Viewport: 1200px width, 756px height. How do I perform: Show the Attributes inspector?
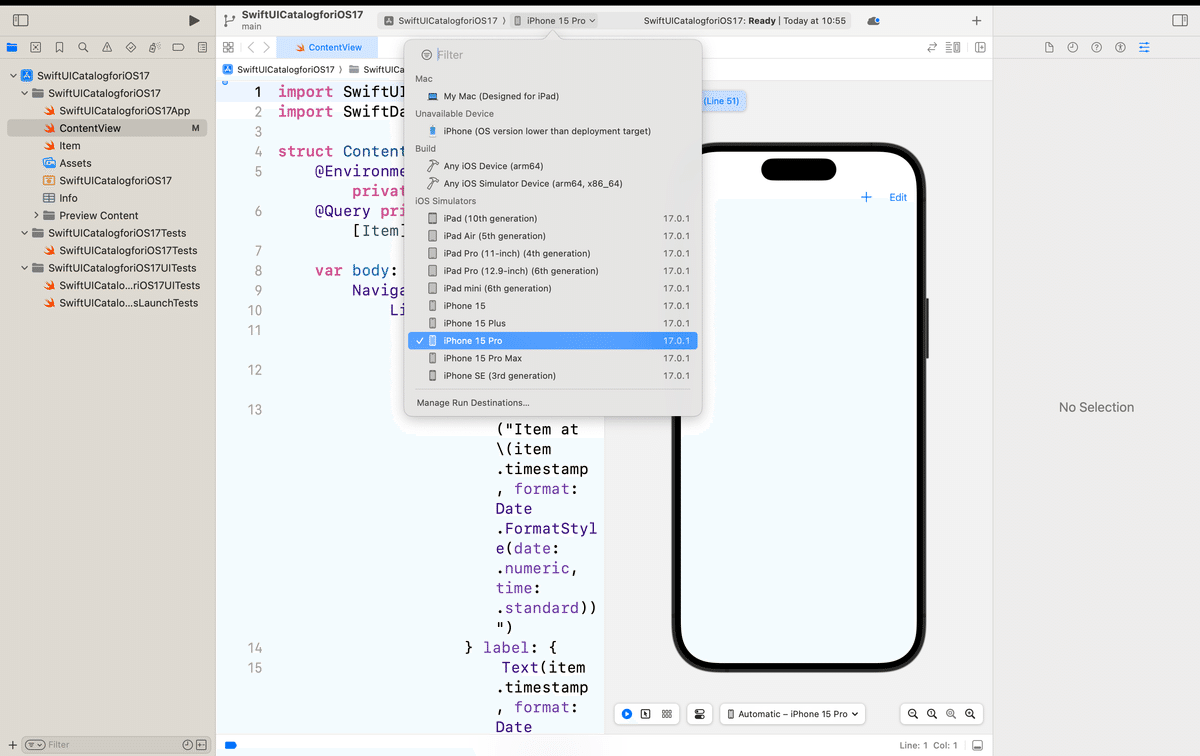1144,47
